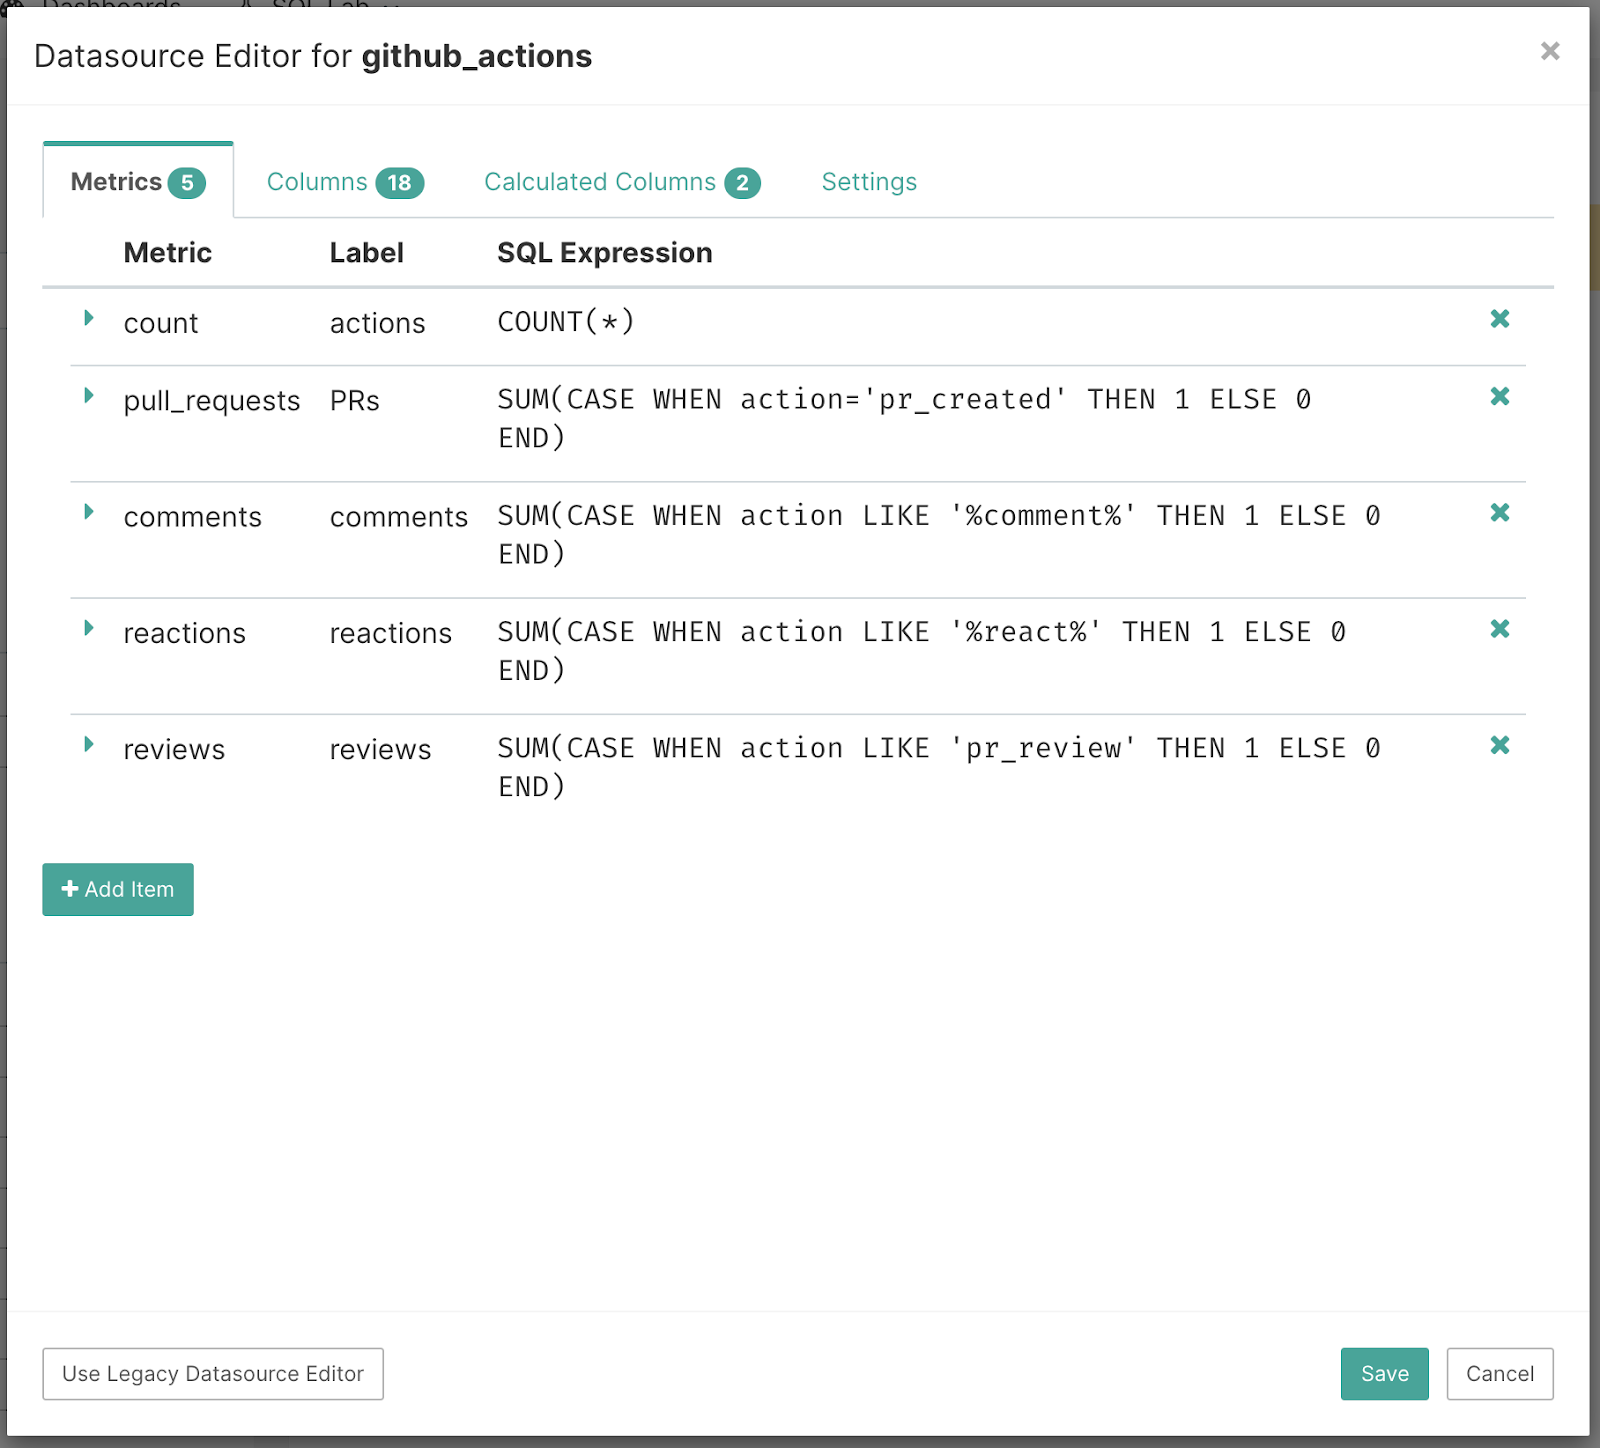Select the Metrics tab
This screenshot has width=1600, height=1448.
[x=137, y=182]
